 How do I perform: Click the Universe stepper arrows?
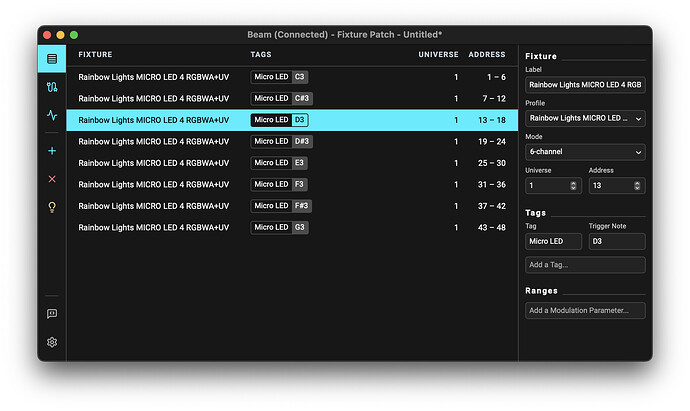[x=573, y=186]
